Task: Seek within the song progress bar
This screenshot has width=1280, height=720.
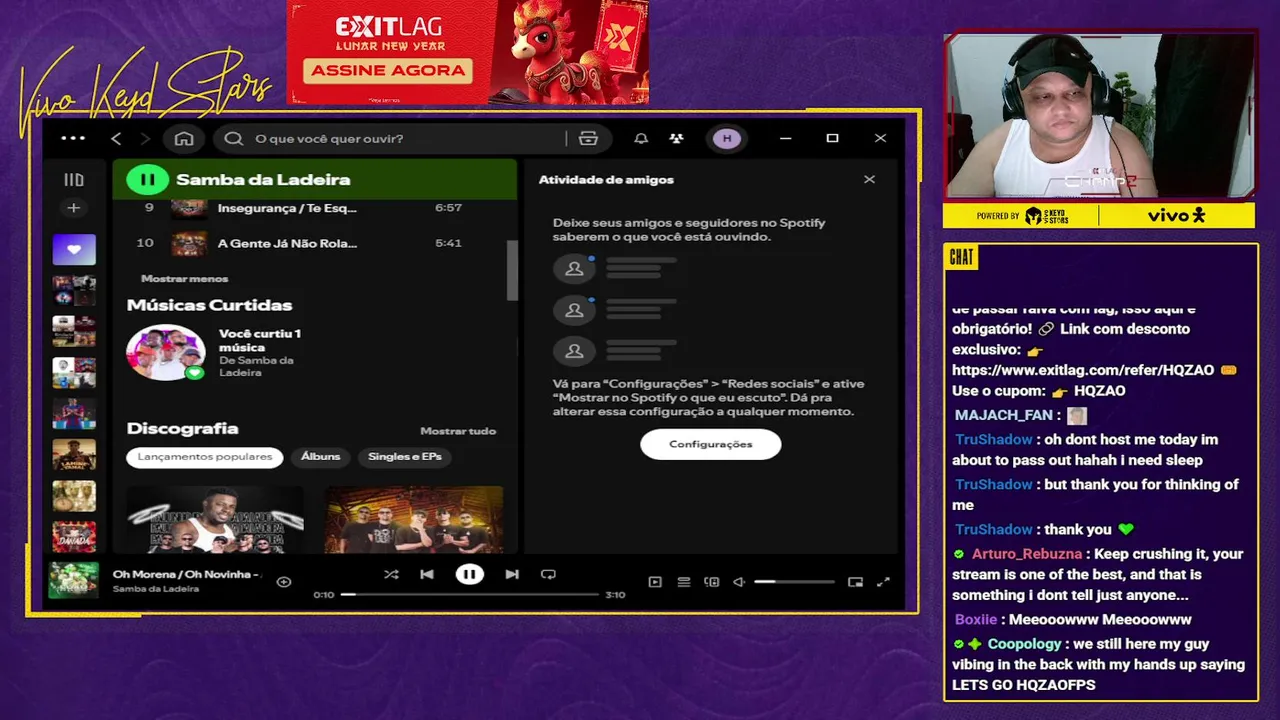Action: [469, 595]
